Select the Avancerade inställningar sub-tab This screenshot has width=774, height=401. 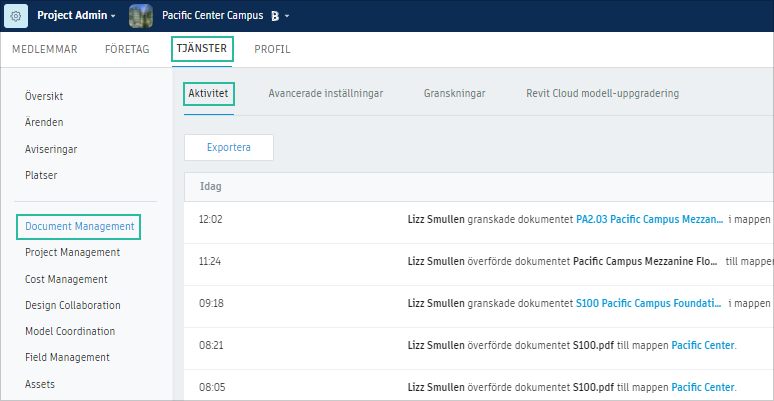pos(325,93)
